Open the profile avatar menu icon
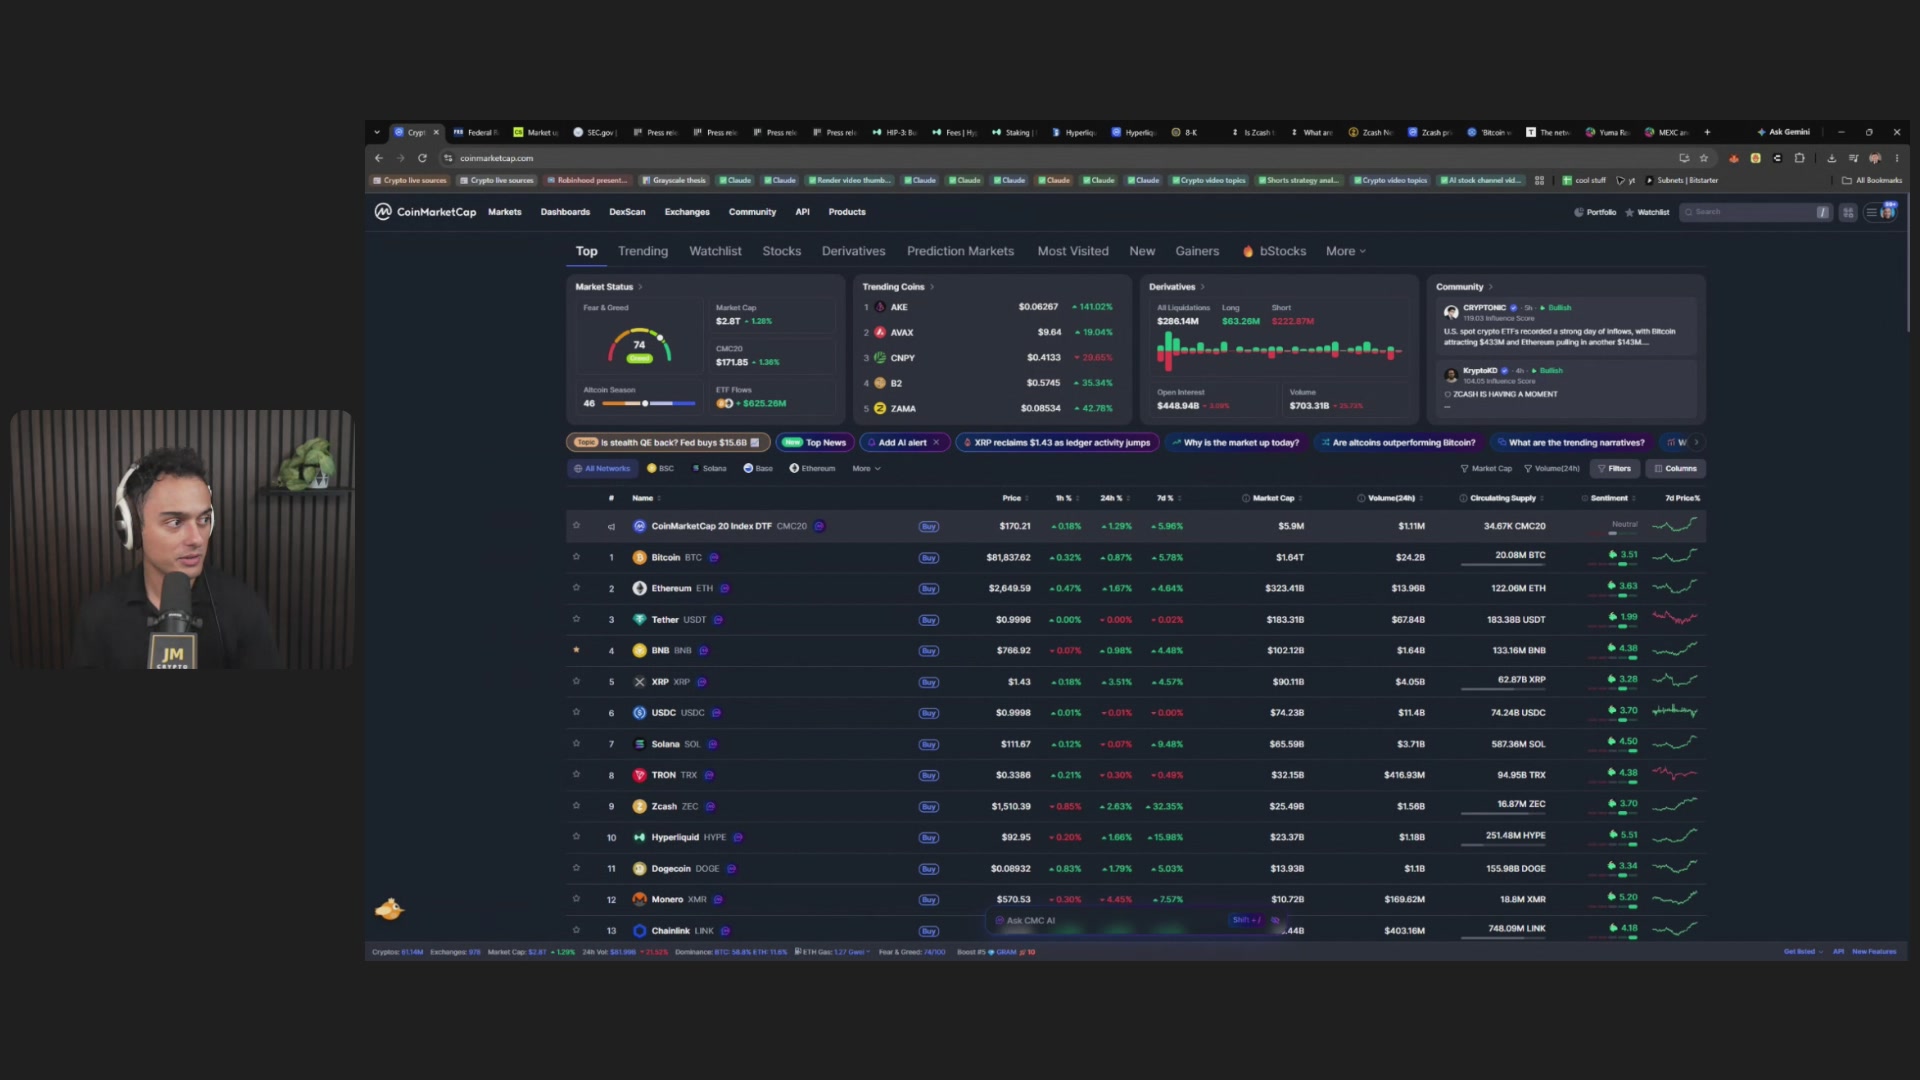The height and width of the screenshot is (1080, 1920). (1888, 211)
